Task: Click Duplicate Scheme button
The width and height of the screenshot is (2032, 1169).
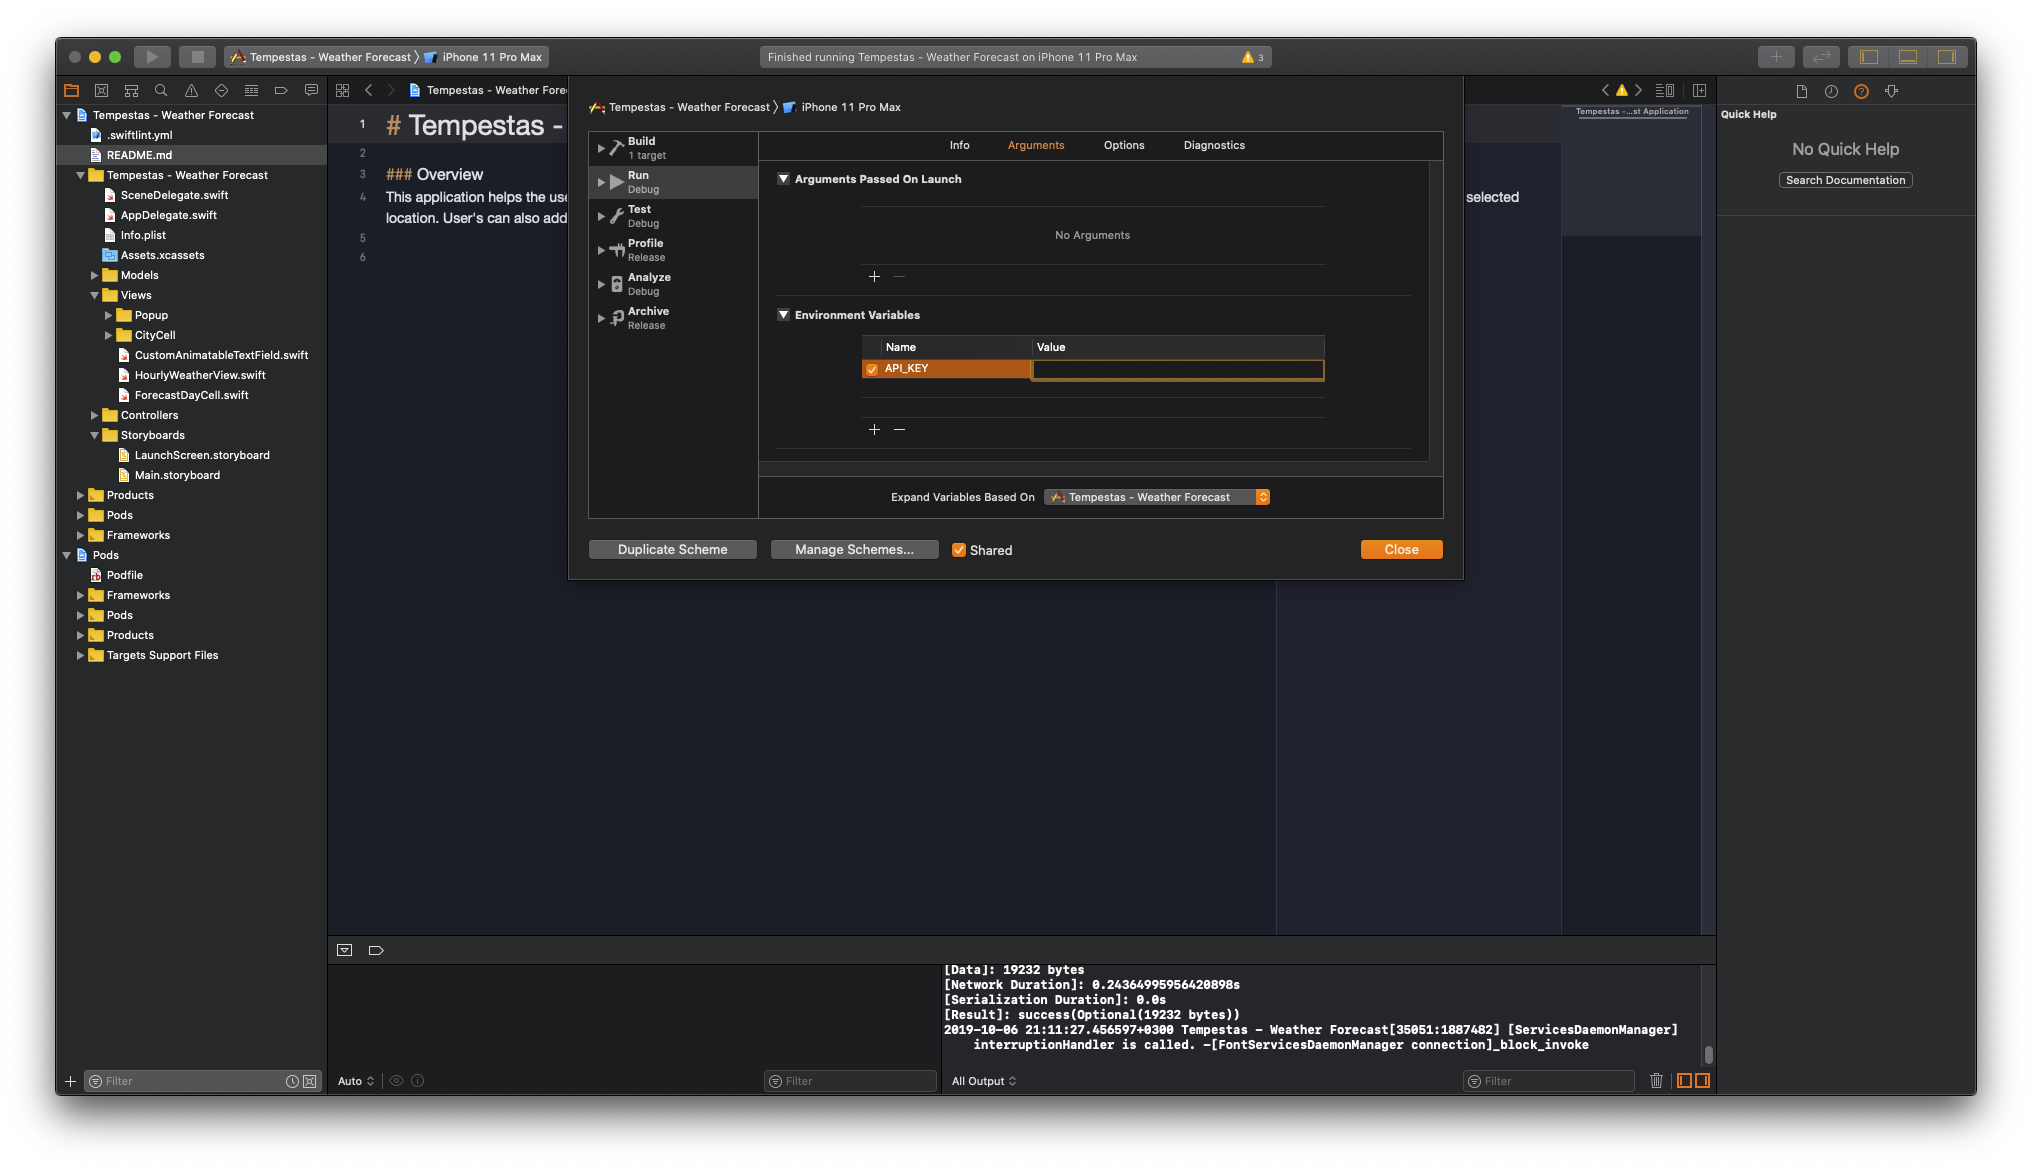Action: coord(673,550)
